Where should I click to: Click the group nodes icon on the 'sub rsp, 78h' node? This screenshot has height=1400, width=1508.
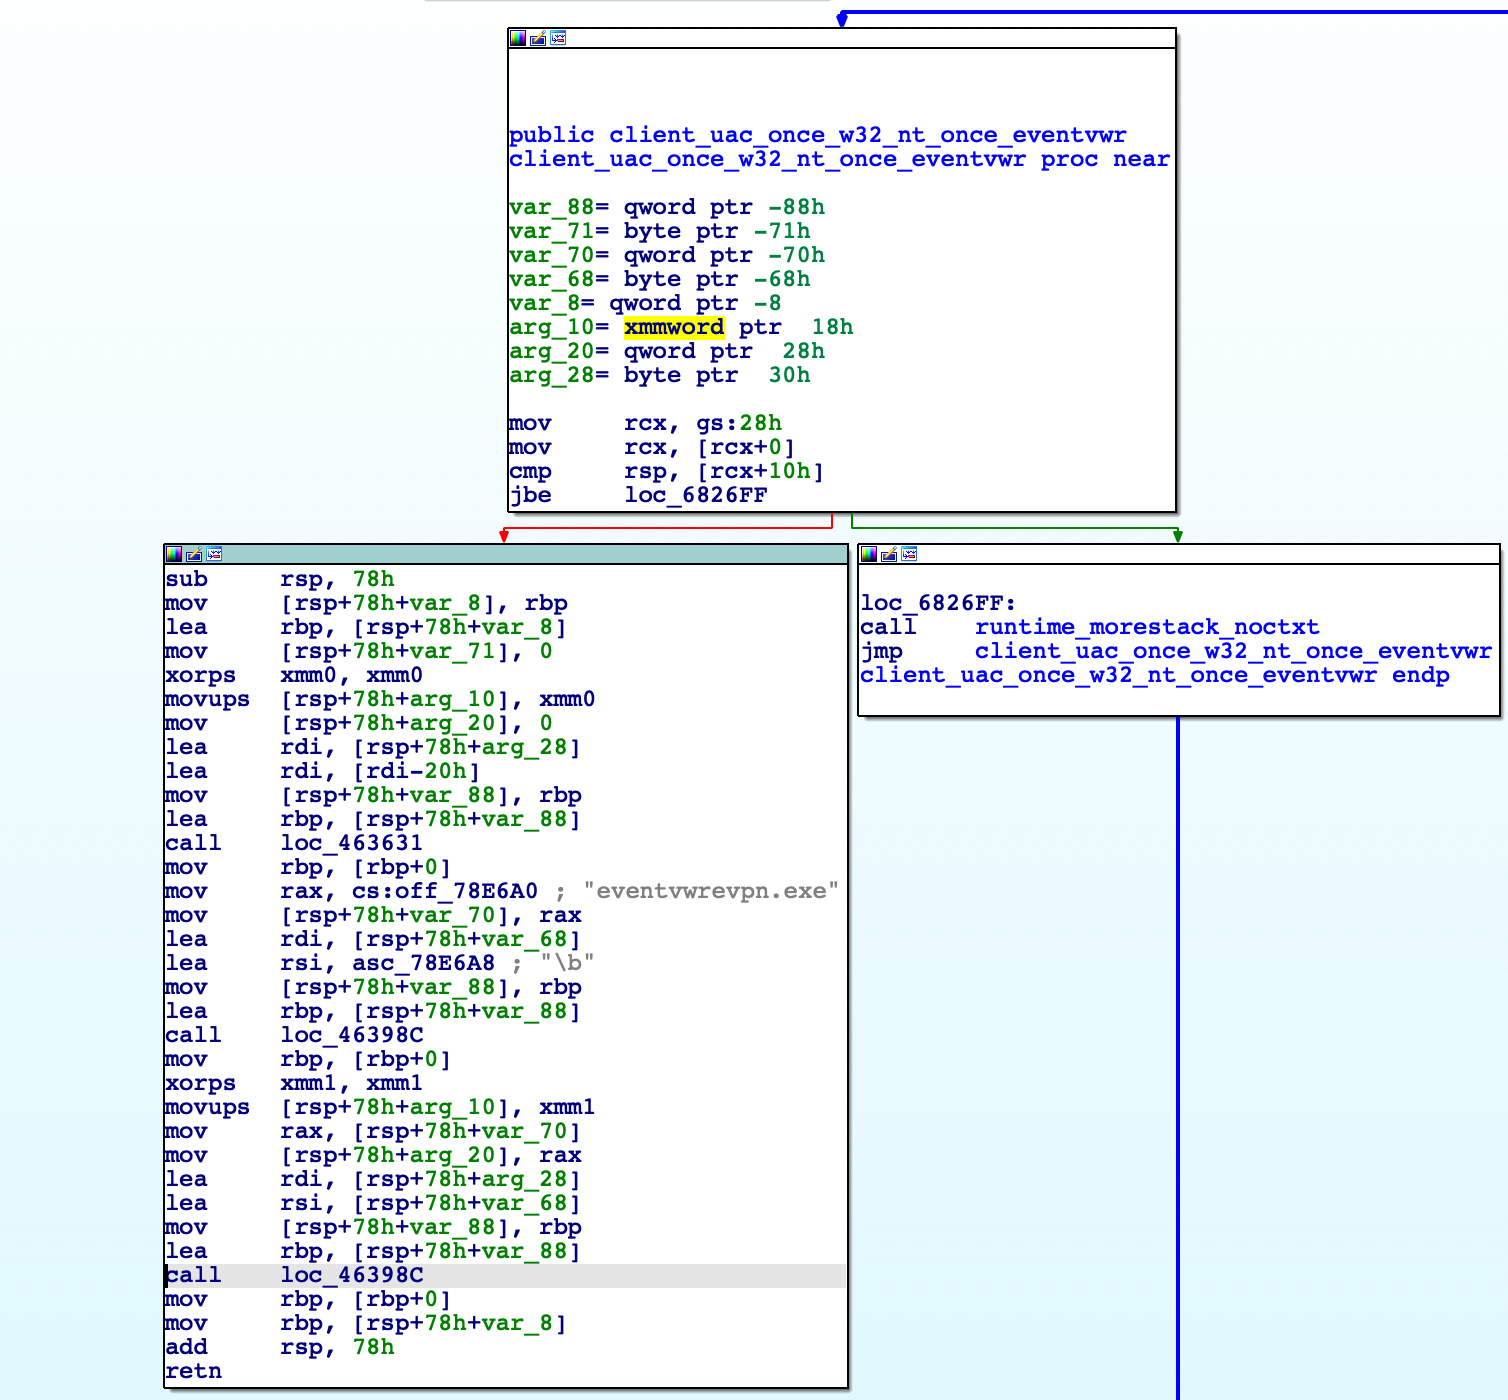click(x=214, y=554)
